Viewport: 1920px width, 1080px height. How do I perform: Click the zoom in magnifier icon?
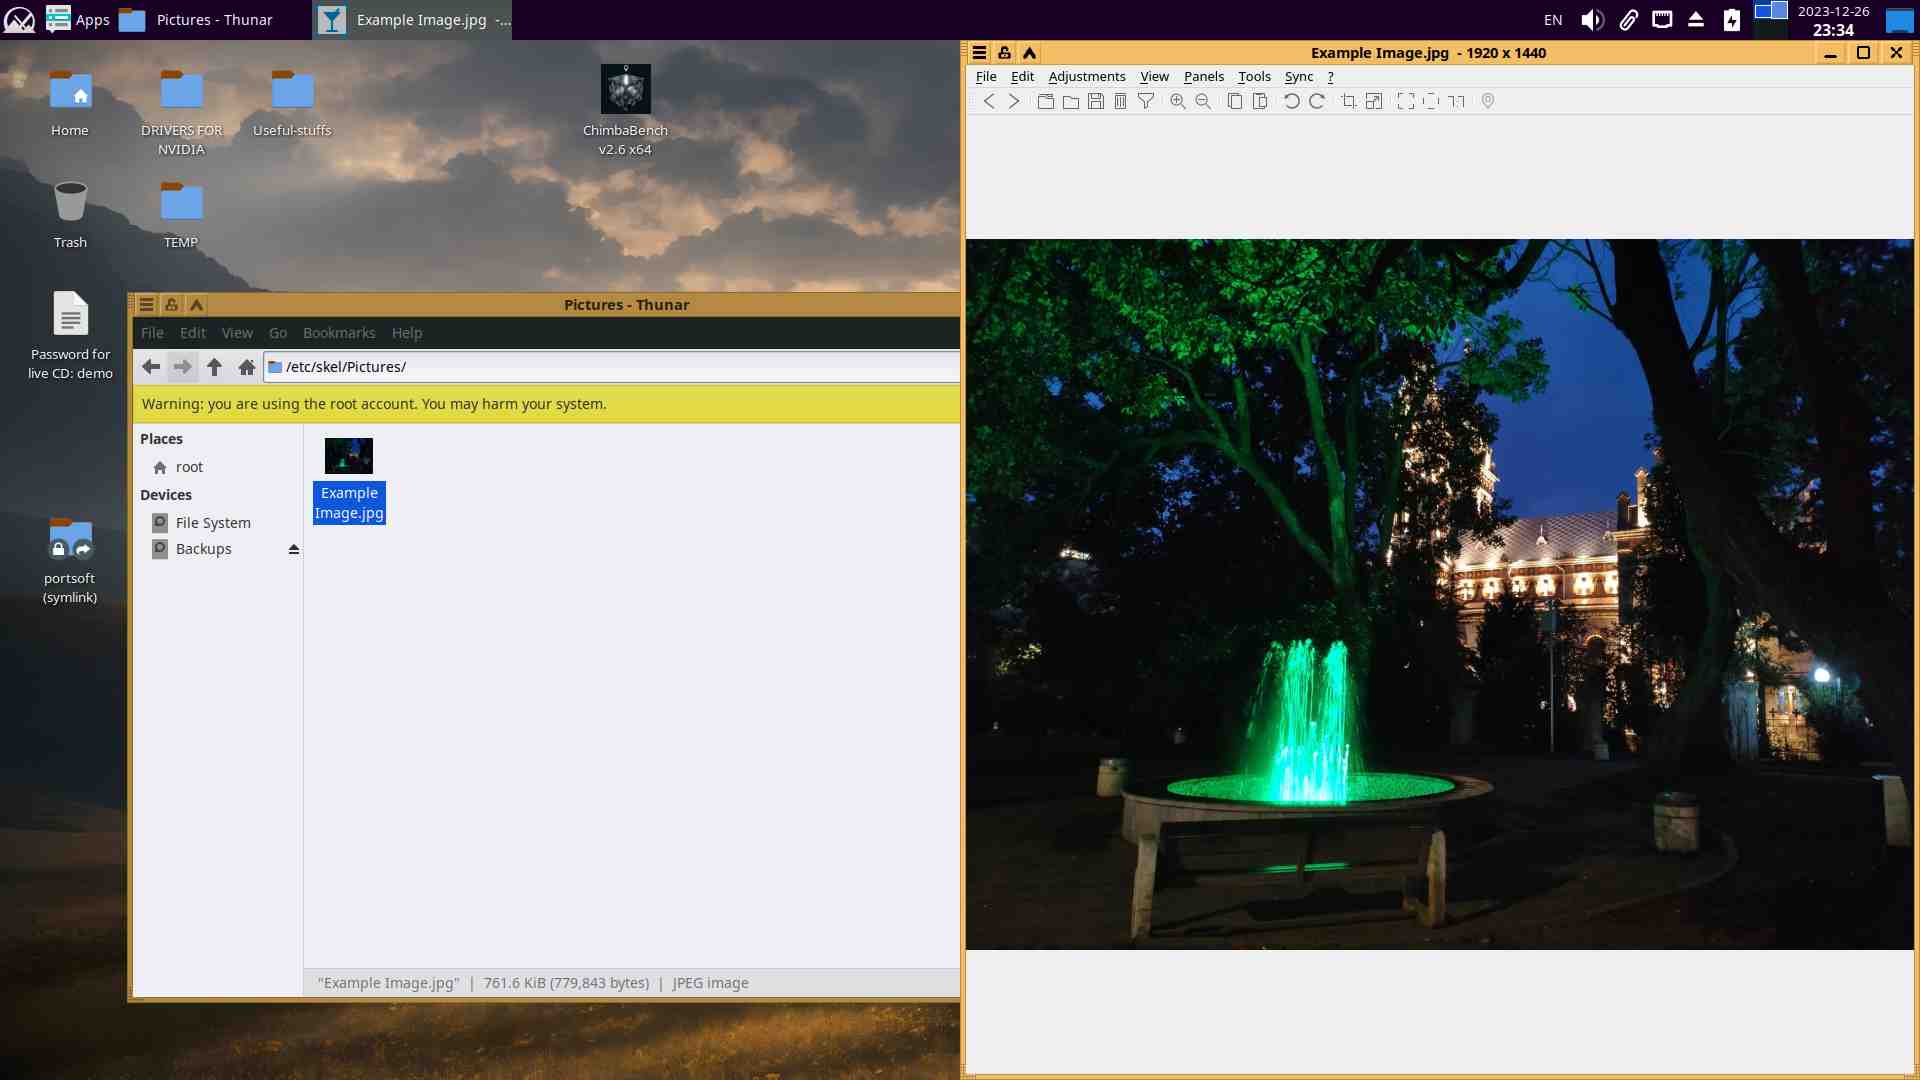coord(1178,101)
